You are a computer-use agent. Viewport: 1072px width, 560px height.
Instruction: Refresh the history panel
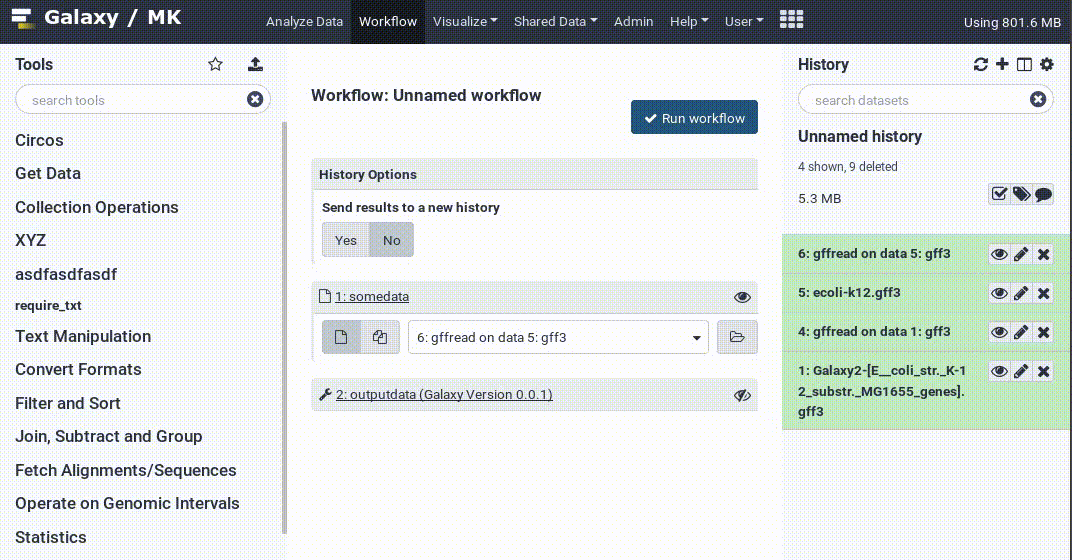pyautogui.click(x=980, y=65)
